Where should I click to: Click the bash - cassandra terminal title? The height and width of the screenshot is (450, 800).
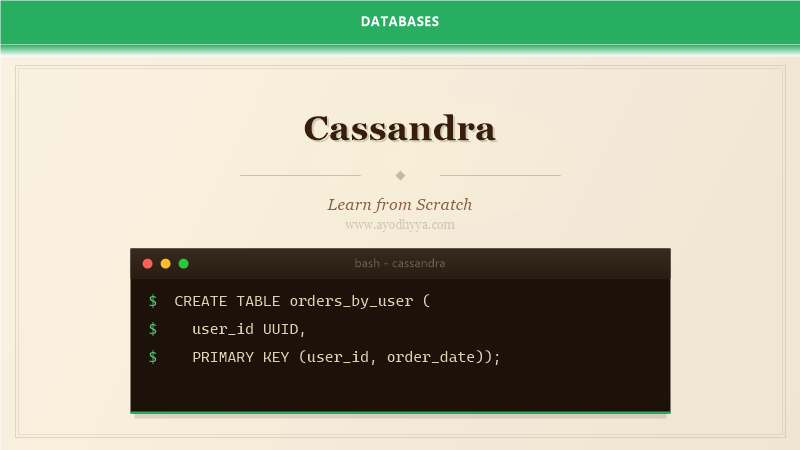click(400, 263)
